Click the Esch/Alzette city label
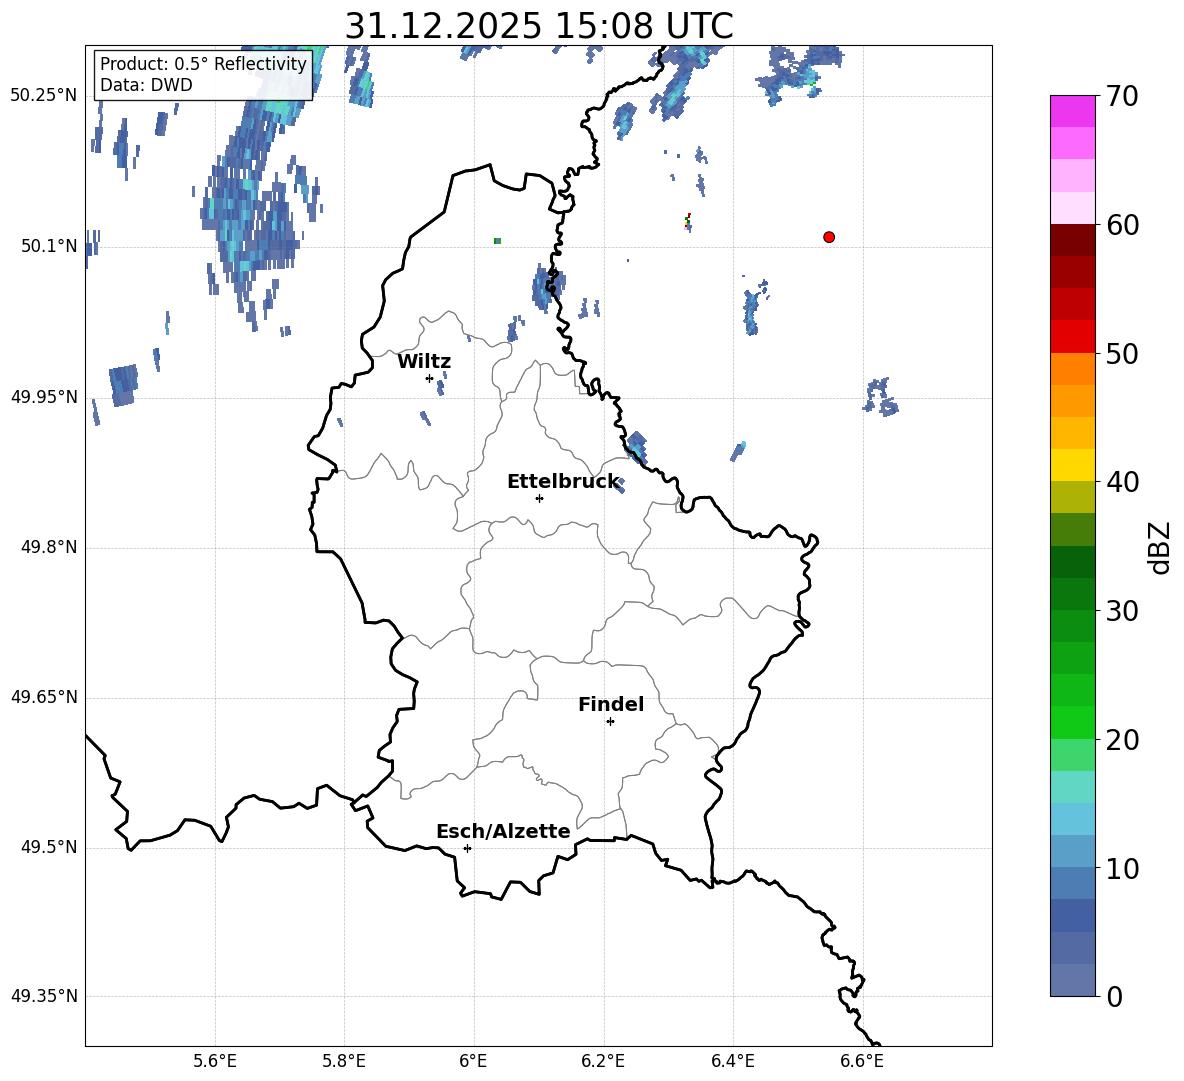Screen dimensions: 1184x1081 503,831
